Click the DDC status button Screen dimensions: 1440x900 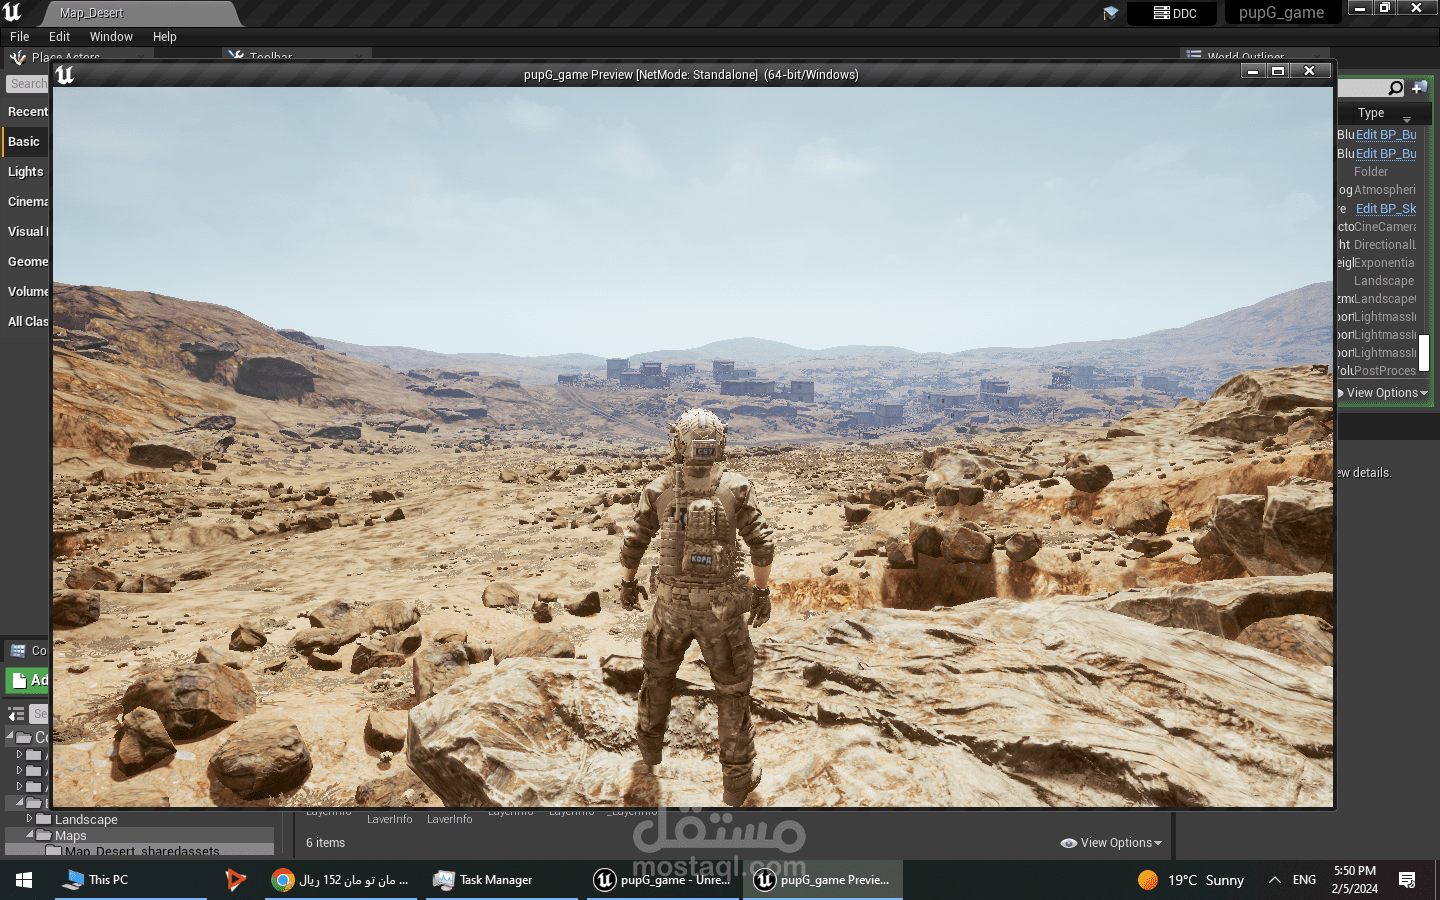click(1172, 13)
